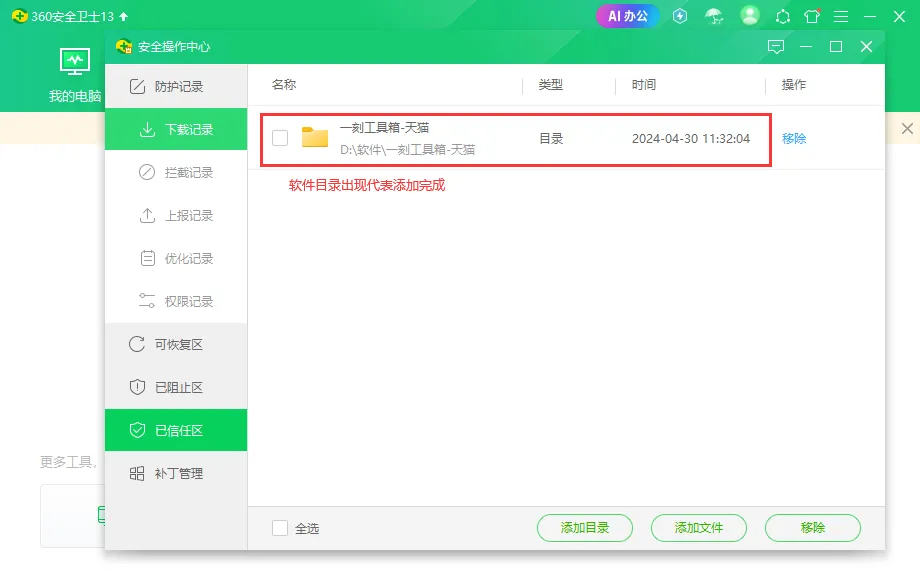Open the main hamburger menu
The image size is (920, 580).
pyautogui.click(x=841, y=16)
